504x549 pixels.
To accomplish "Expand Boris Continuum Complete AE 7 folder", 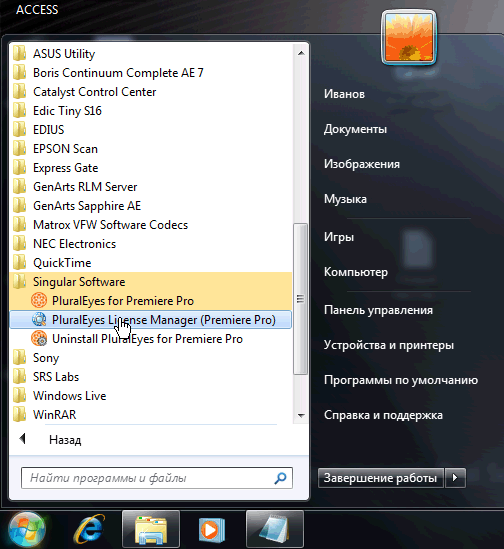I will [x=151, y=72].
